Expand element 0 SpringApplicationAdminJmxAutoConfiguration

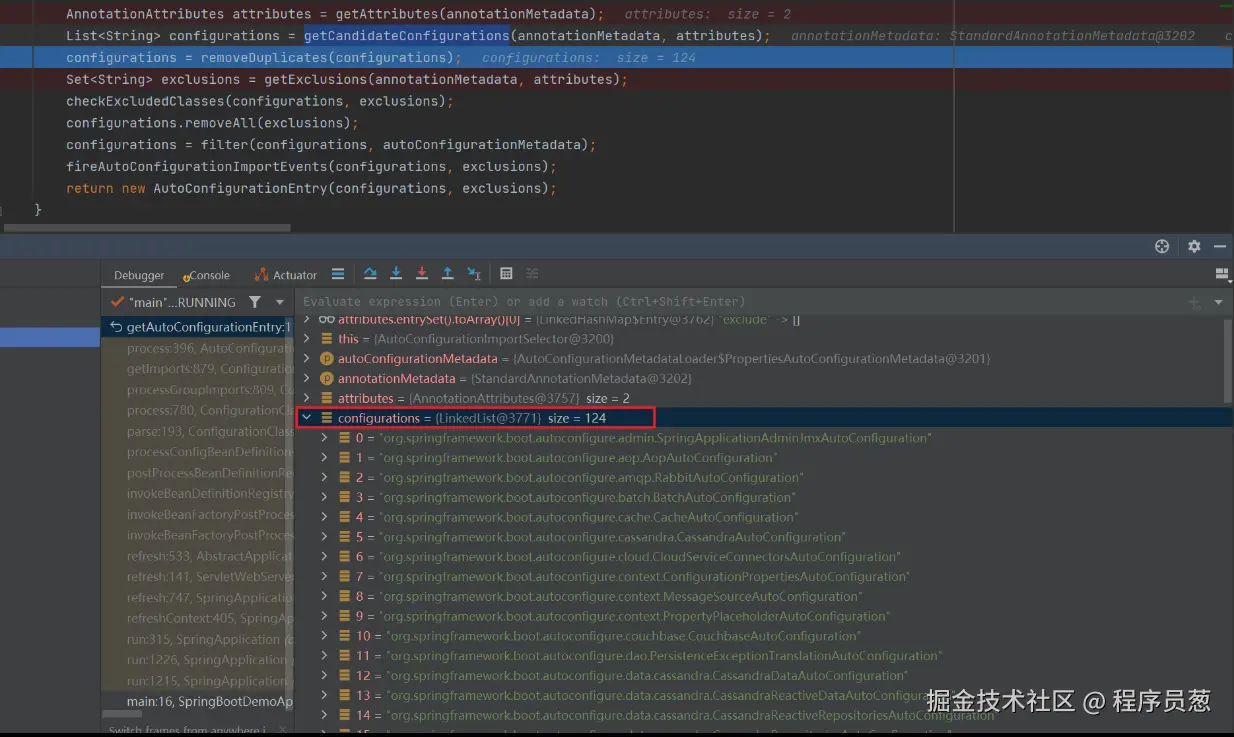(324, 438)
